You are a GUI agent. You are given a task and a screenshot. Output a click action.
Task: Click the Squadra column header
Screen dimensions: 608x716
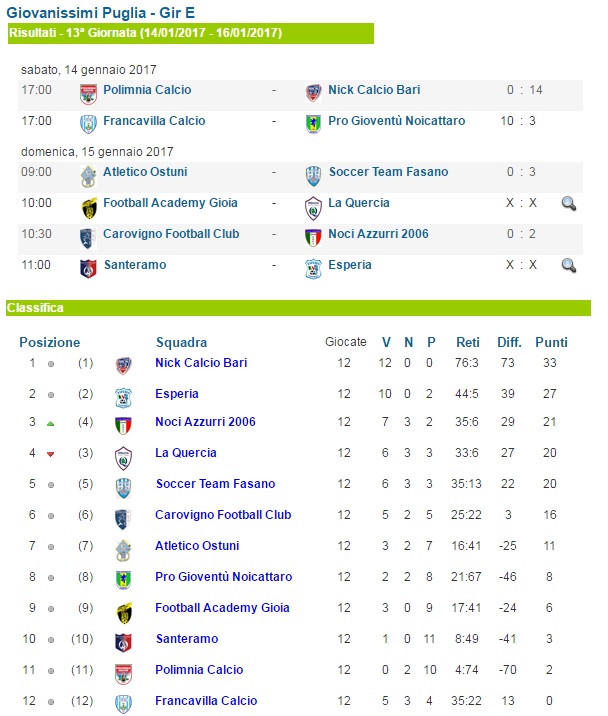coord(181,342)
